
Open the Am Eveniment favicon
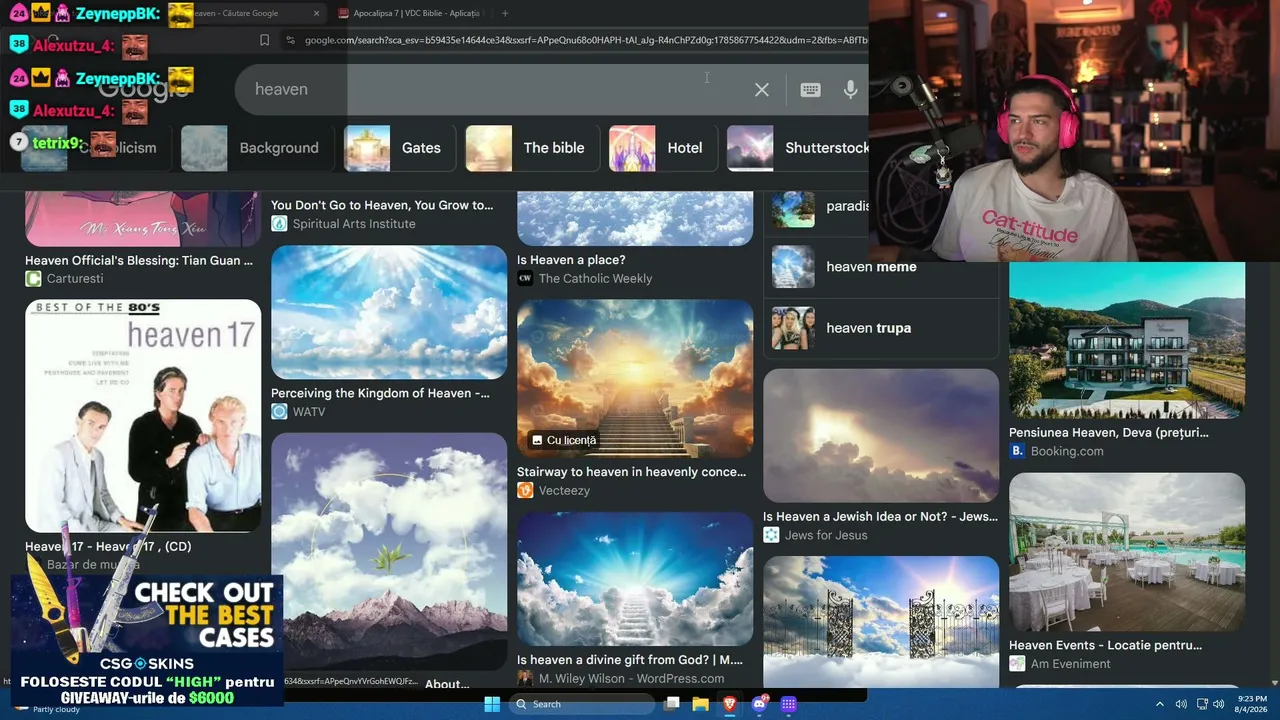coord(1017,664)
